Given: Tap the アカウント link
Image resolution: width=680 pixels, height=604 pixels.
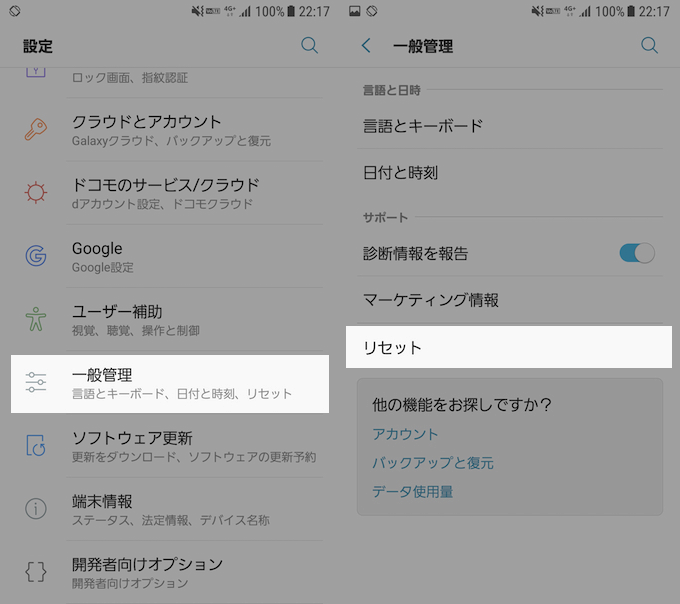Looking at the screenshot, I should click(x=405, y=434).
